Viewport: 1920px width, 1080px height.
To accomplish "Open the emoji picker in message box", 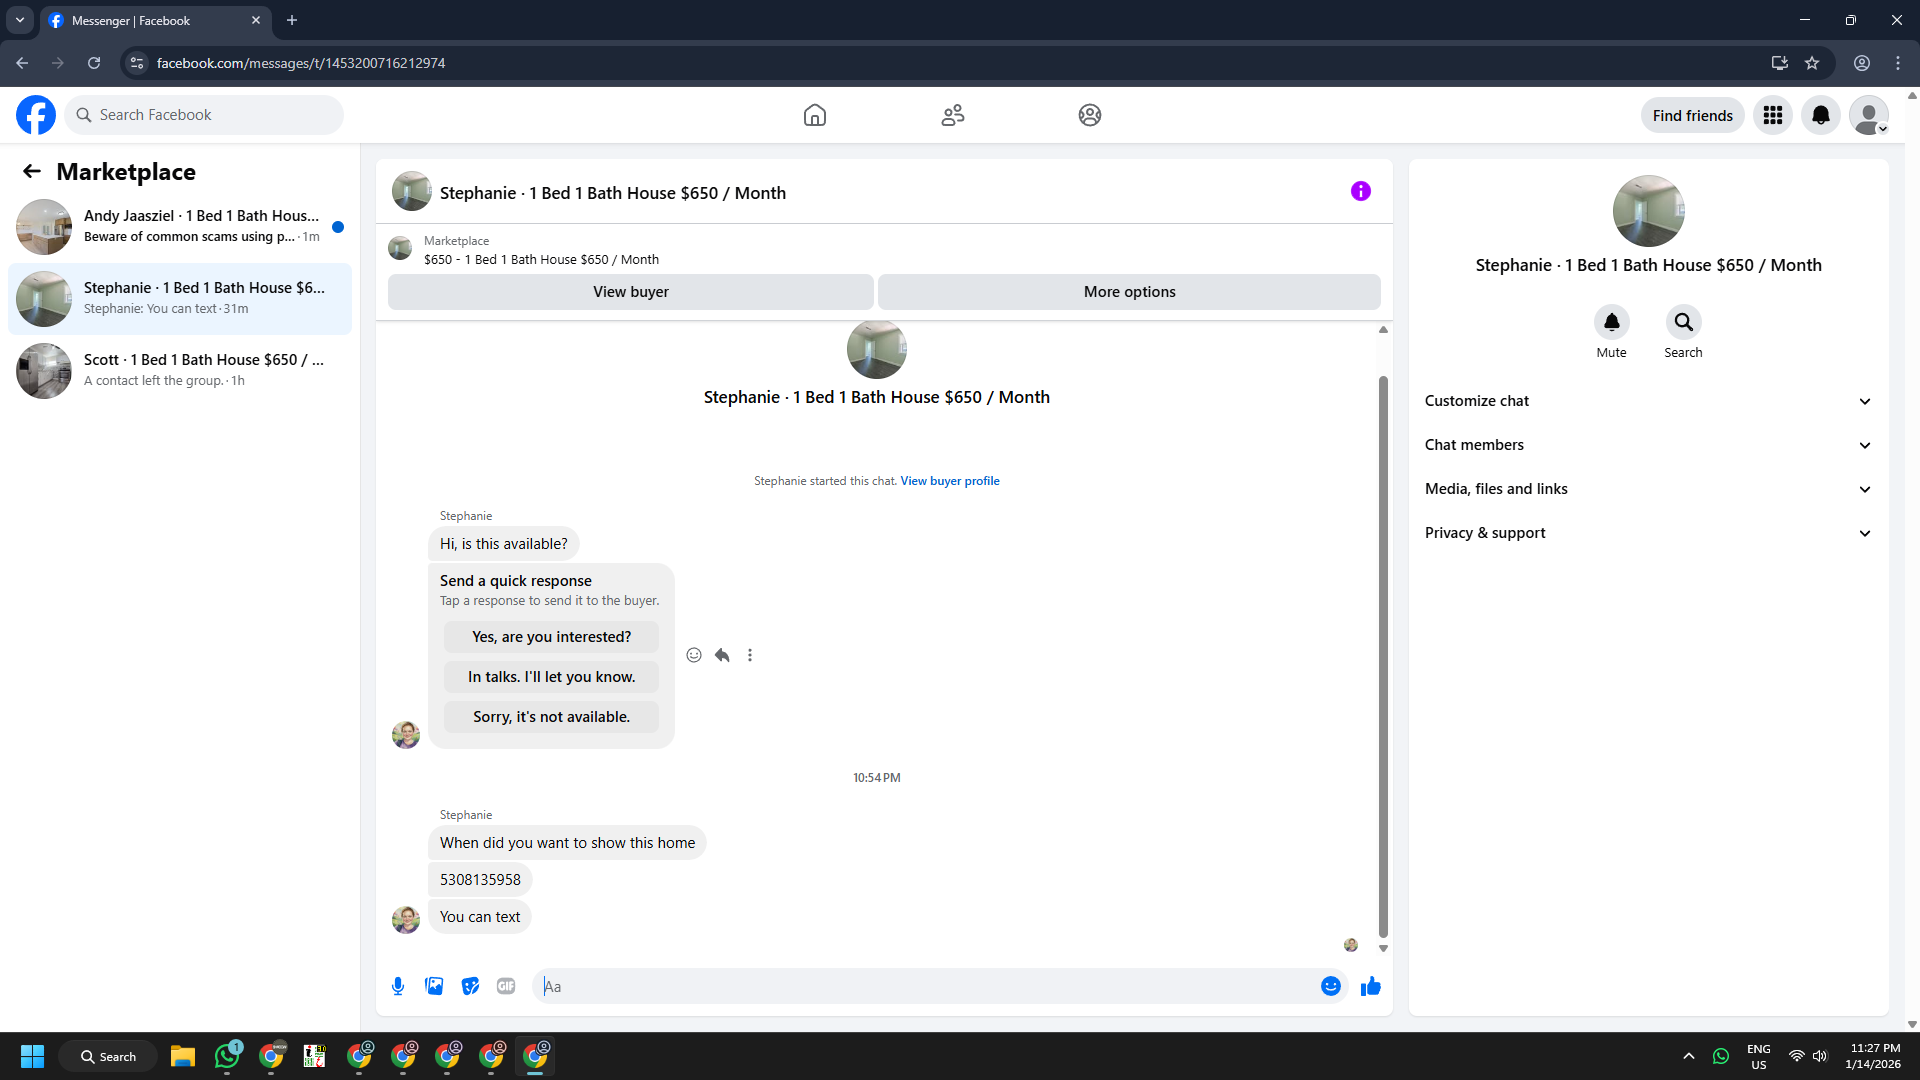I will 1330,986.
